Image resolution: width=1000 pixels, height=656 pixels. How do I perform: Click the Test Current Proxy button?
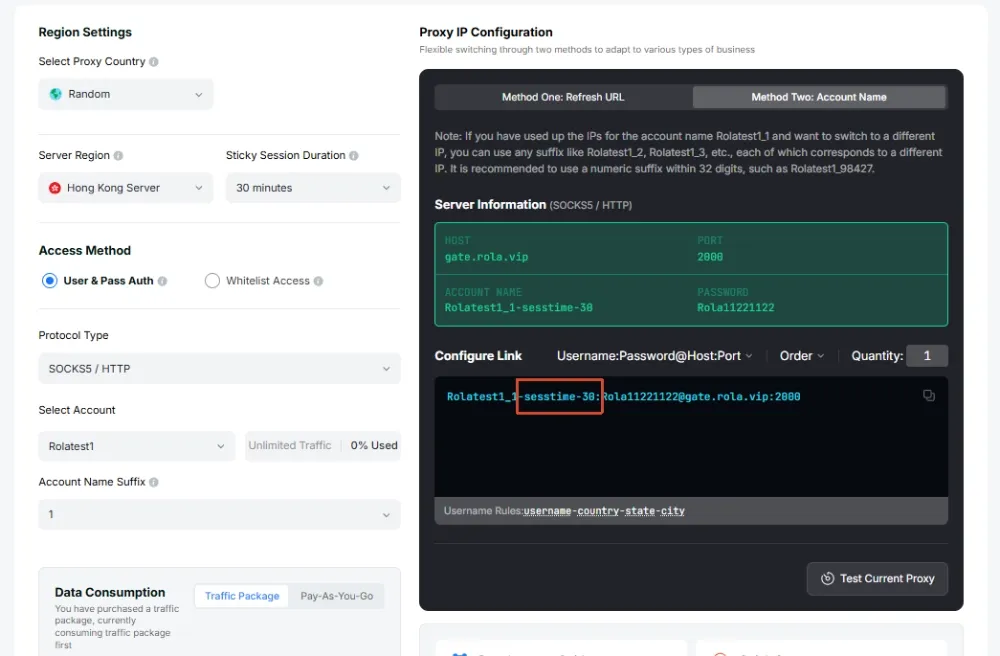pyautogui.click(x=877, y=579)
